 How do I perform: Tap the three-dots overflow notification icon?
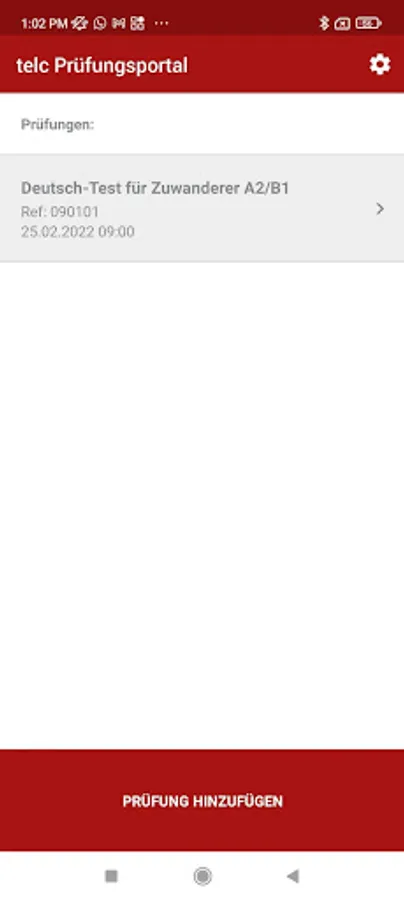click(162, 24)
